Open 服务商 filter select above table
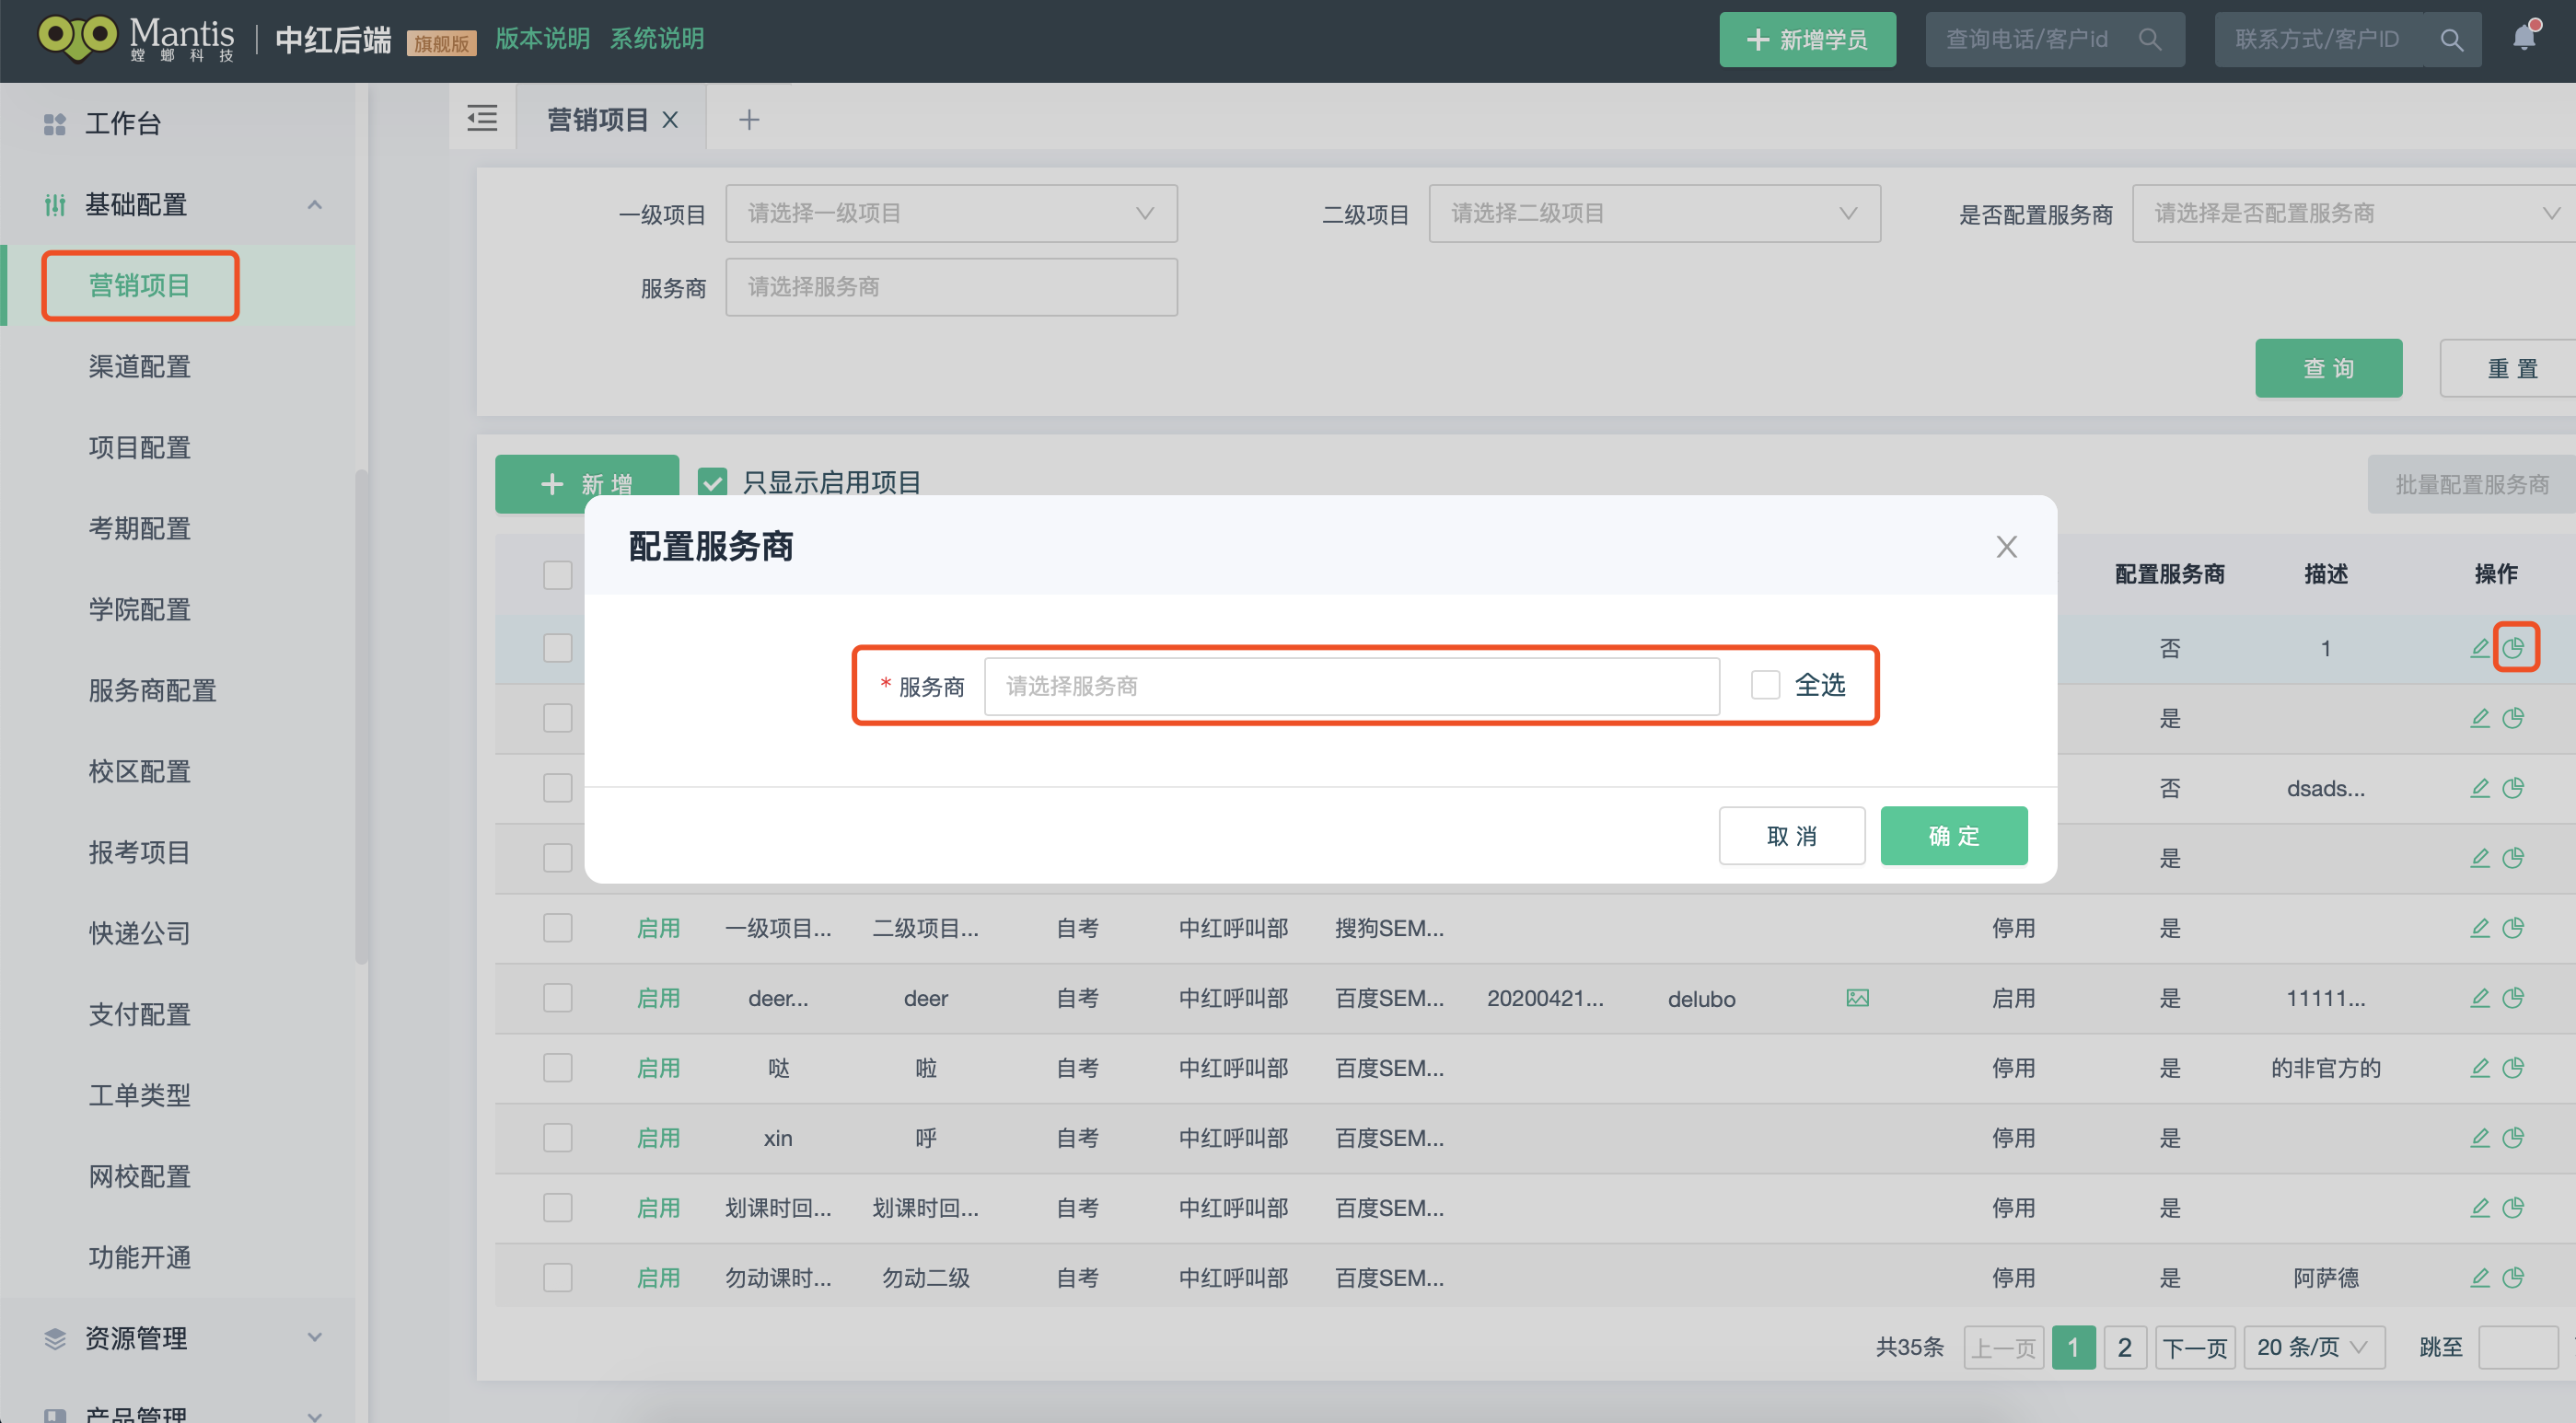2576x1423 pixels. [x=951, y=287]
